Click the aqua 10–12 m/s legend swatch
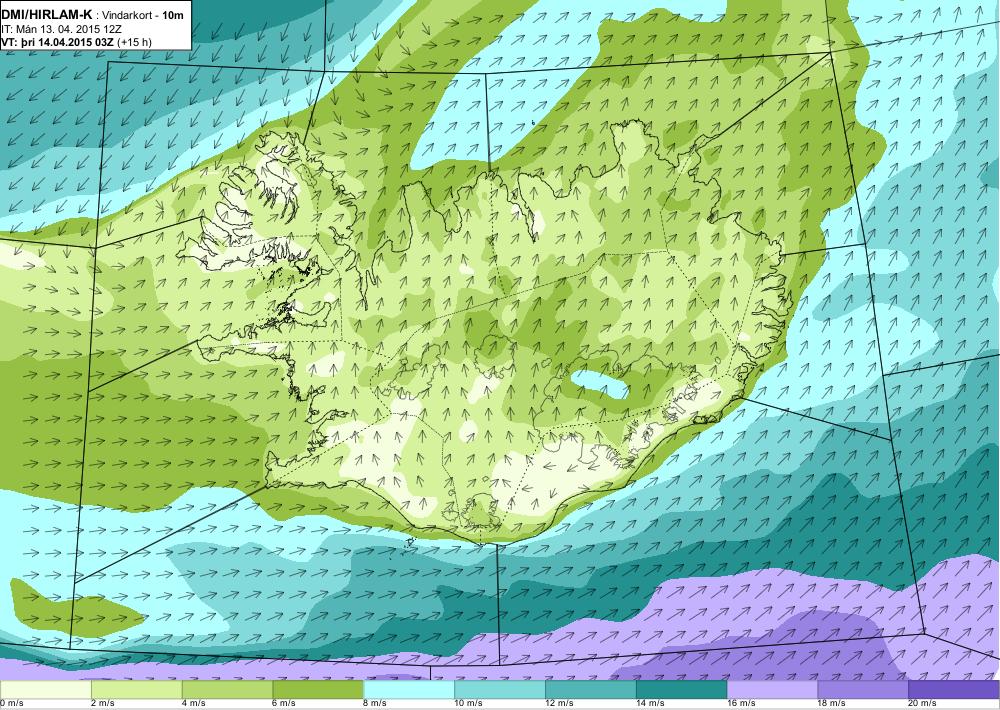 click(500, 690)
